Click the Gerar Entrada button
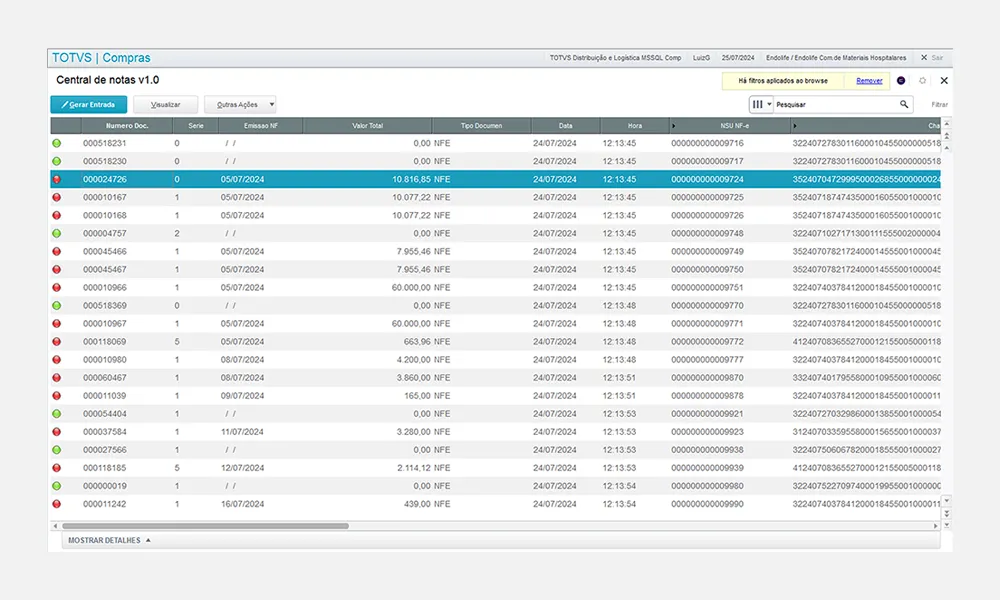Viewport: 1000px width, 600px height. point(89,104)
